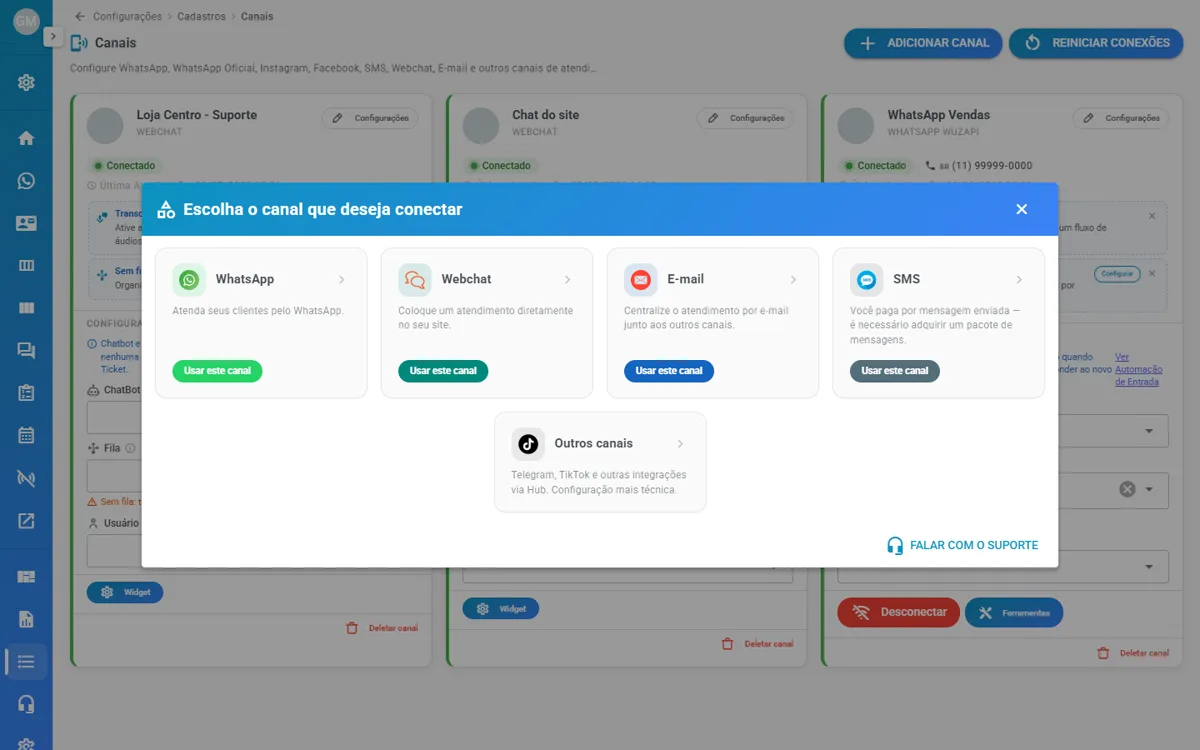Click the Ver Automação de Entrada link
Viewport: 1200px width, 750px height.
(1138, 369)
